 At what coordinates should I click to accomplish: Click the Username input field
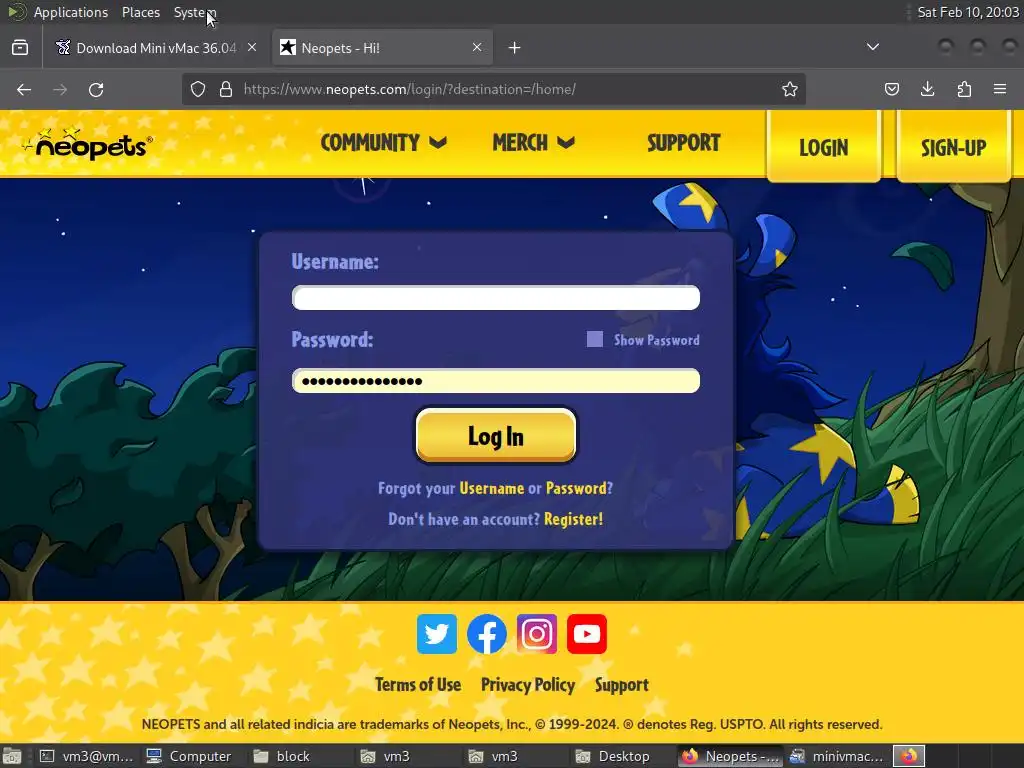click(496, 298)
